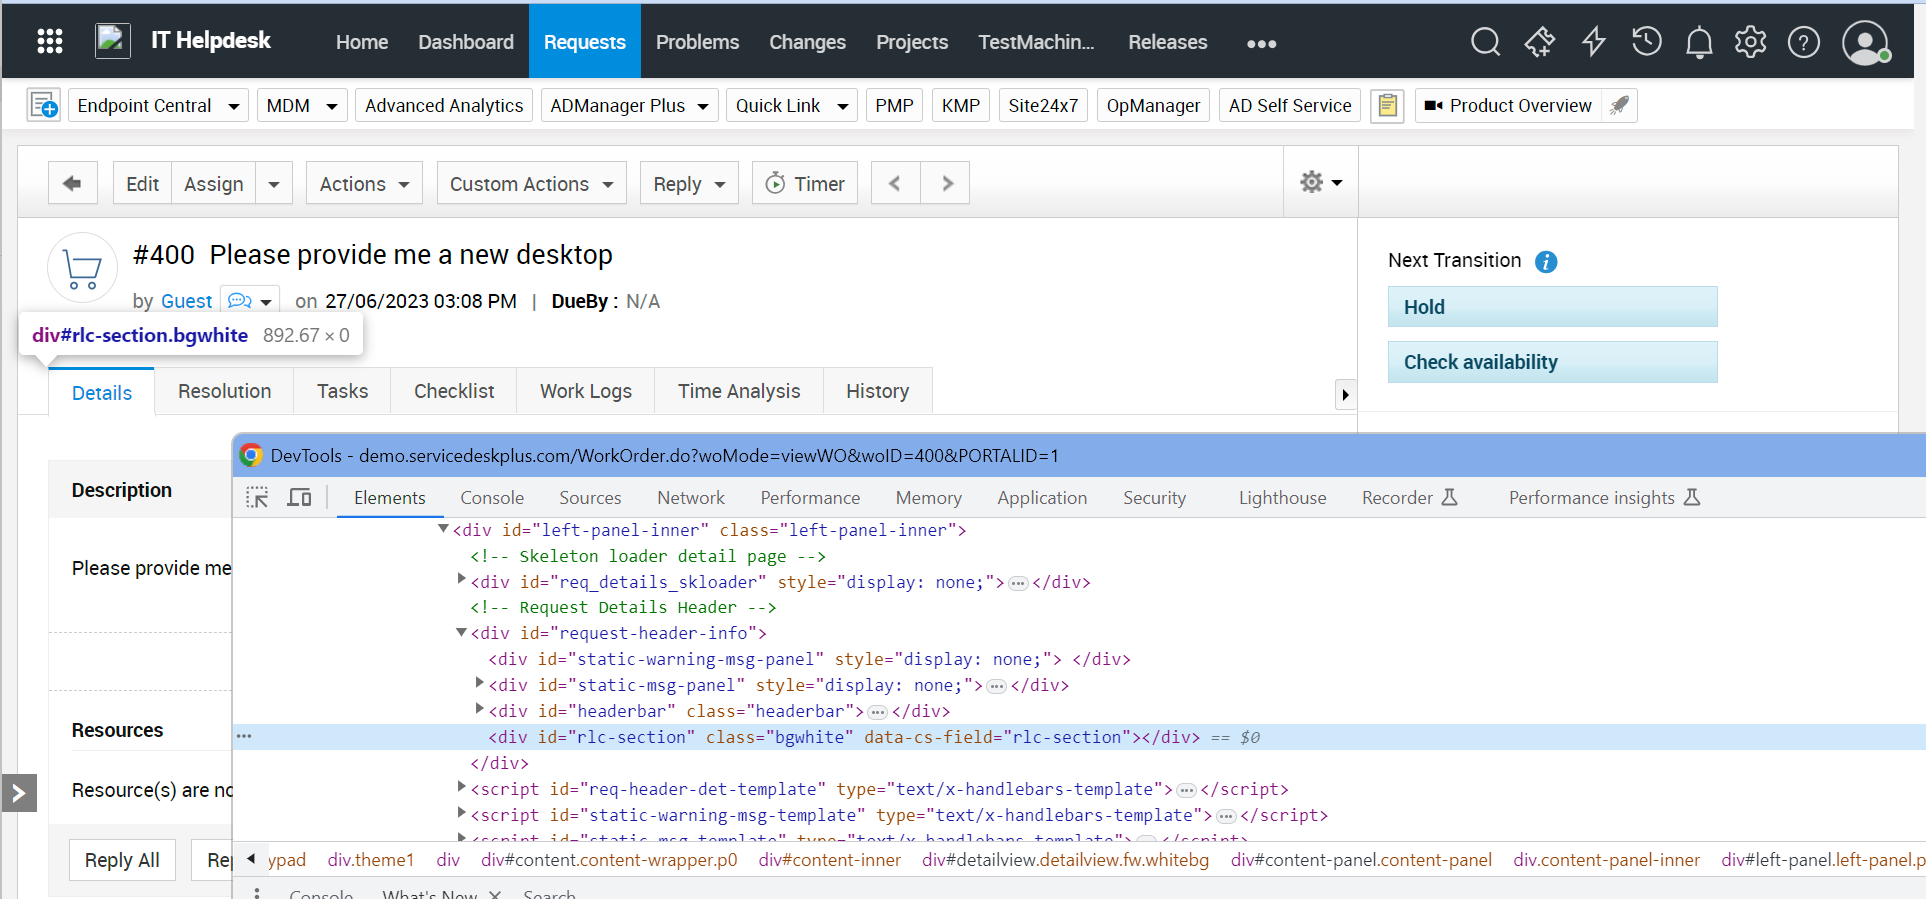Open the admin settings gear in header
Viewport: 1926px width, 899px height.
pos(1751,42)
